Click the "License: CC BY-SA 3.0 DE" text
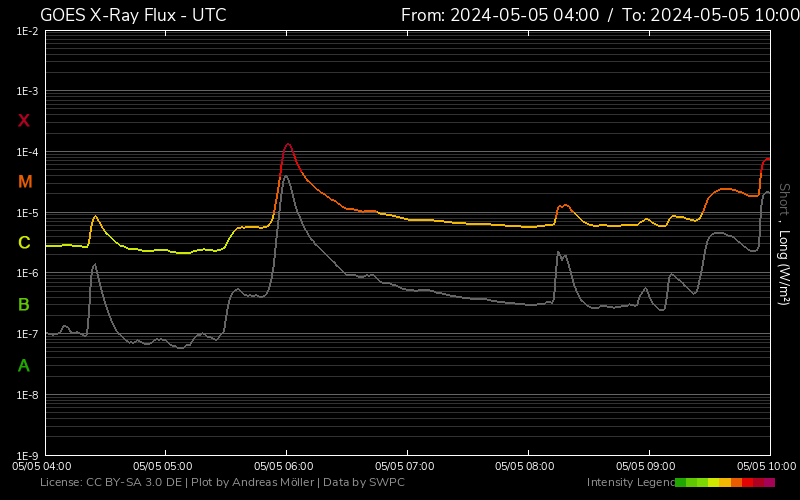The height and width of the screenshot is (500, 800). [111, 482]
